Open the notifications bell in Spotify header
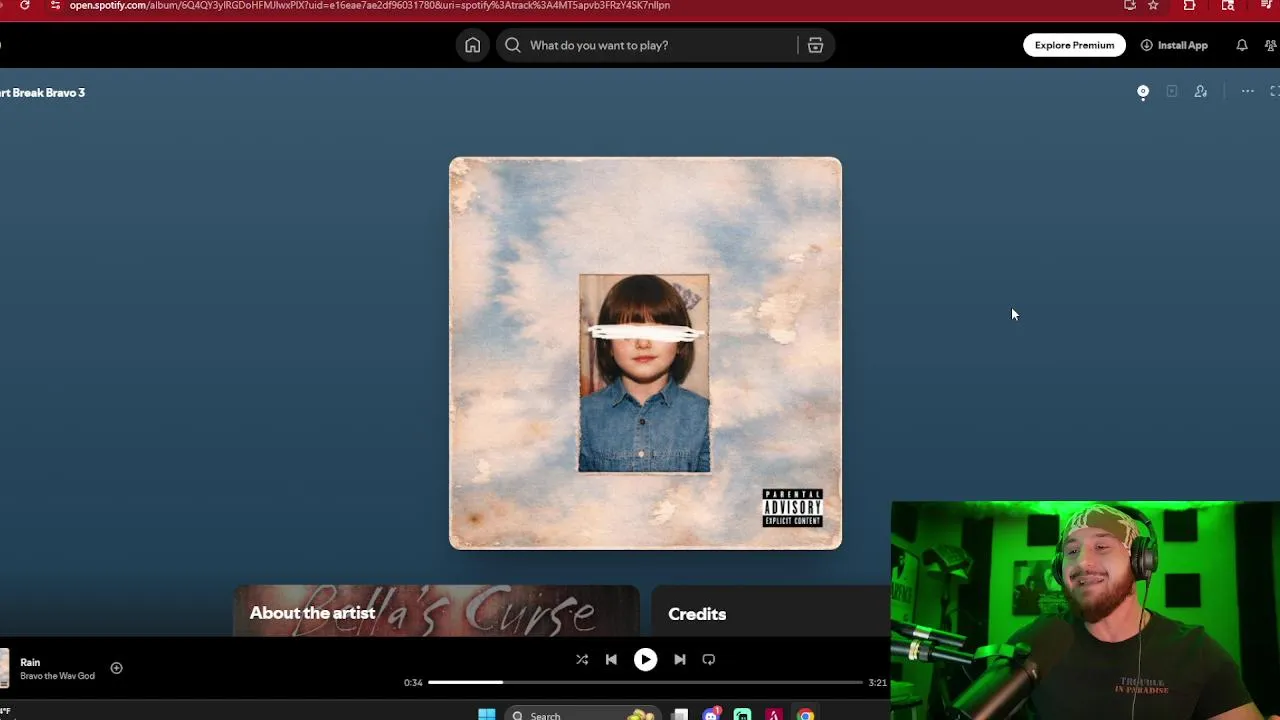Viewport: 1280px width, 720px height. tap(1241, 45)
